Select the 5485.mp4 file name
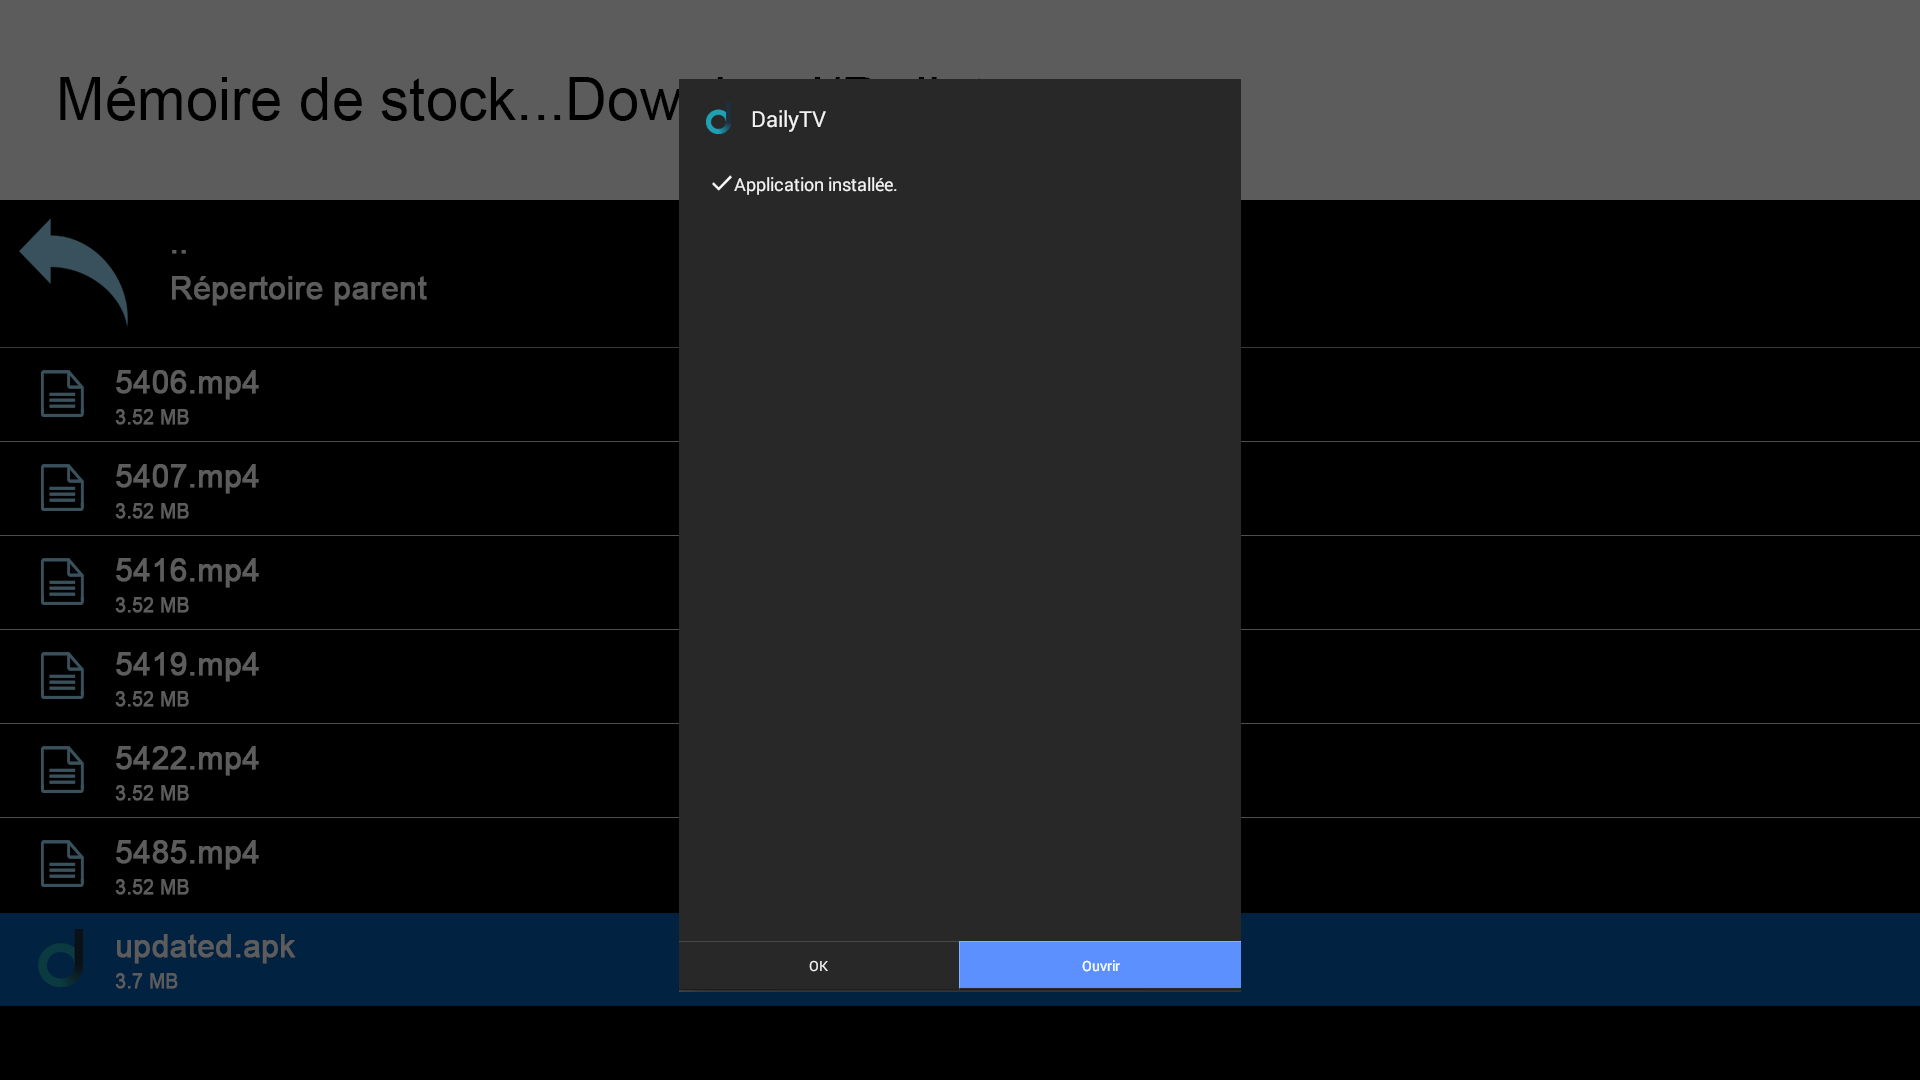Image resolution: width=1920 pixels, height=1080 pixels. pos(187,853)
